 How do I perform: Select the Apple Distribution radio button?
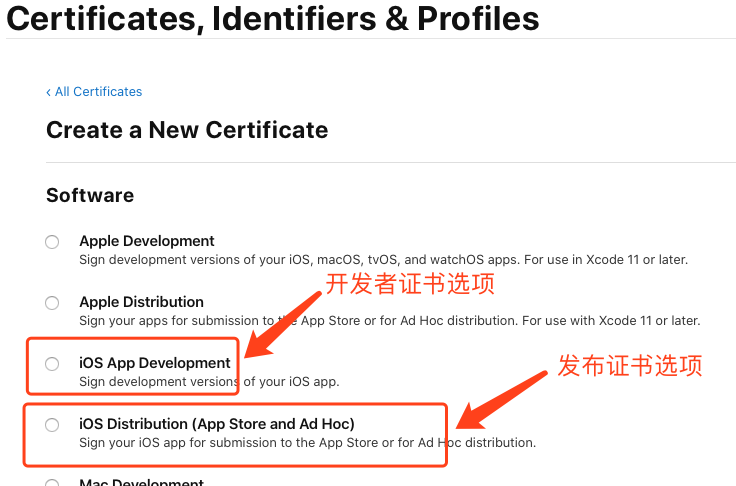tap(52, 303)
